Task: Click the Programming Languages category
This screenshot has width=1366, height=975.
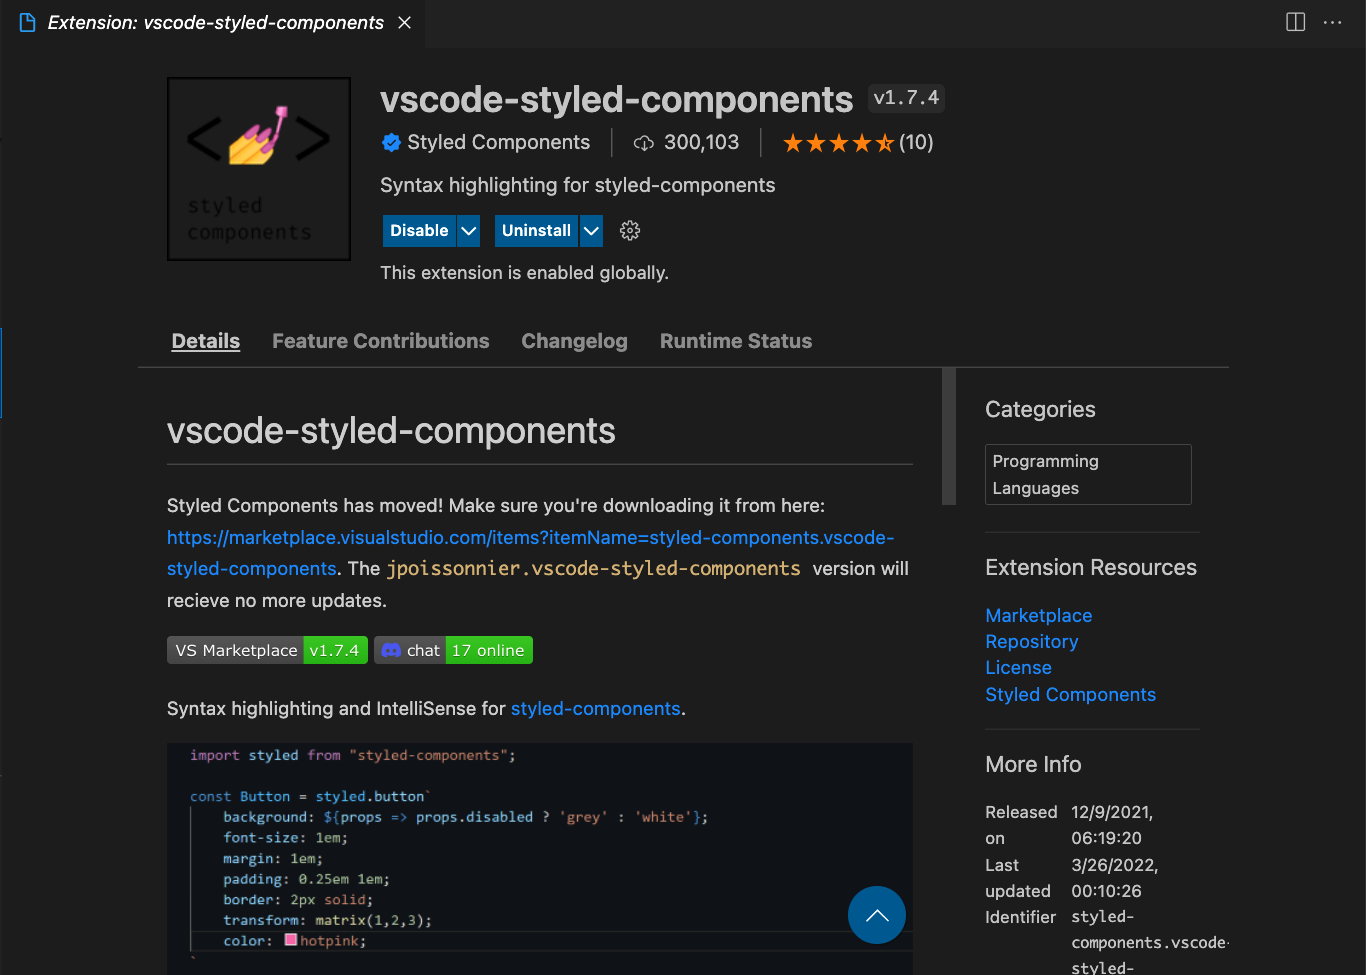Action: [1088, 474]
